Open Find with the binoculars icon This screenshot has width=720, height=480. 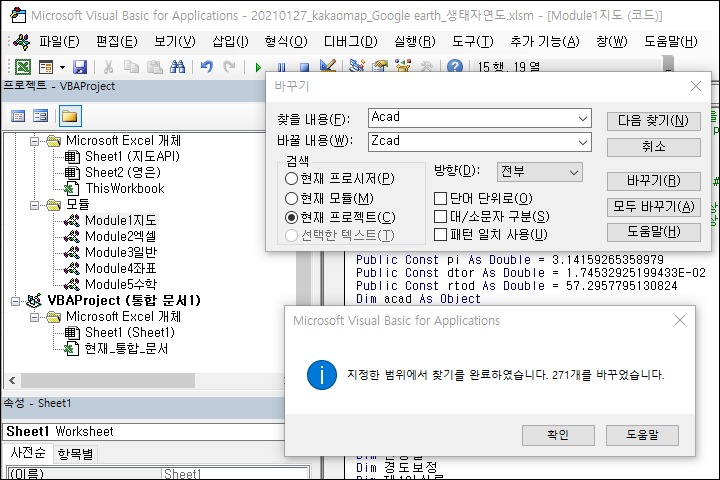pos(177,67)
